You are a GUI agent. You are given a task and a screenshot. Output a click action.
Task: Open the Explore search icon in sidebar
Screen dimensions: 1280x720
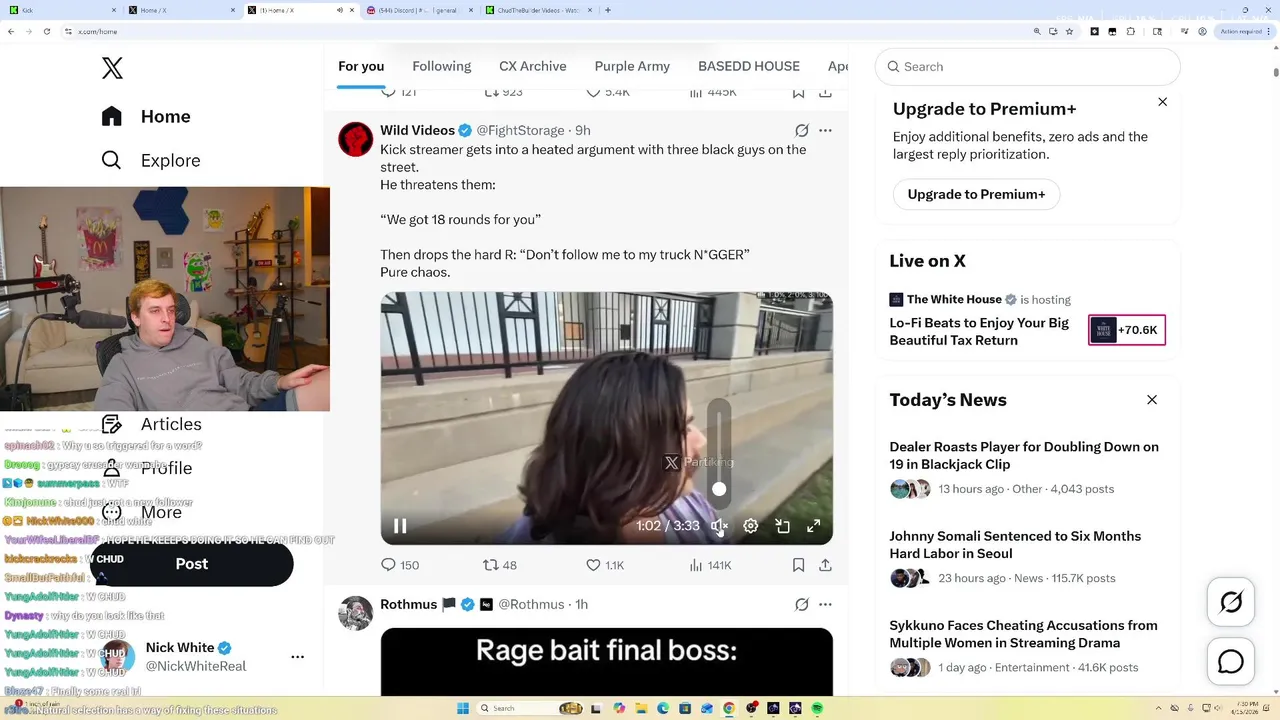[111, 160]
